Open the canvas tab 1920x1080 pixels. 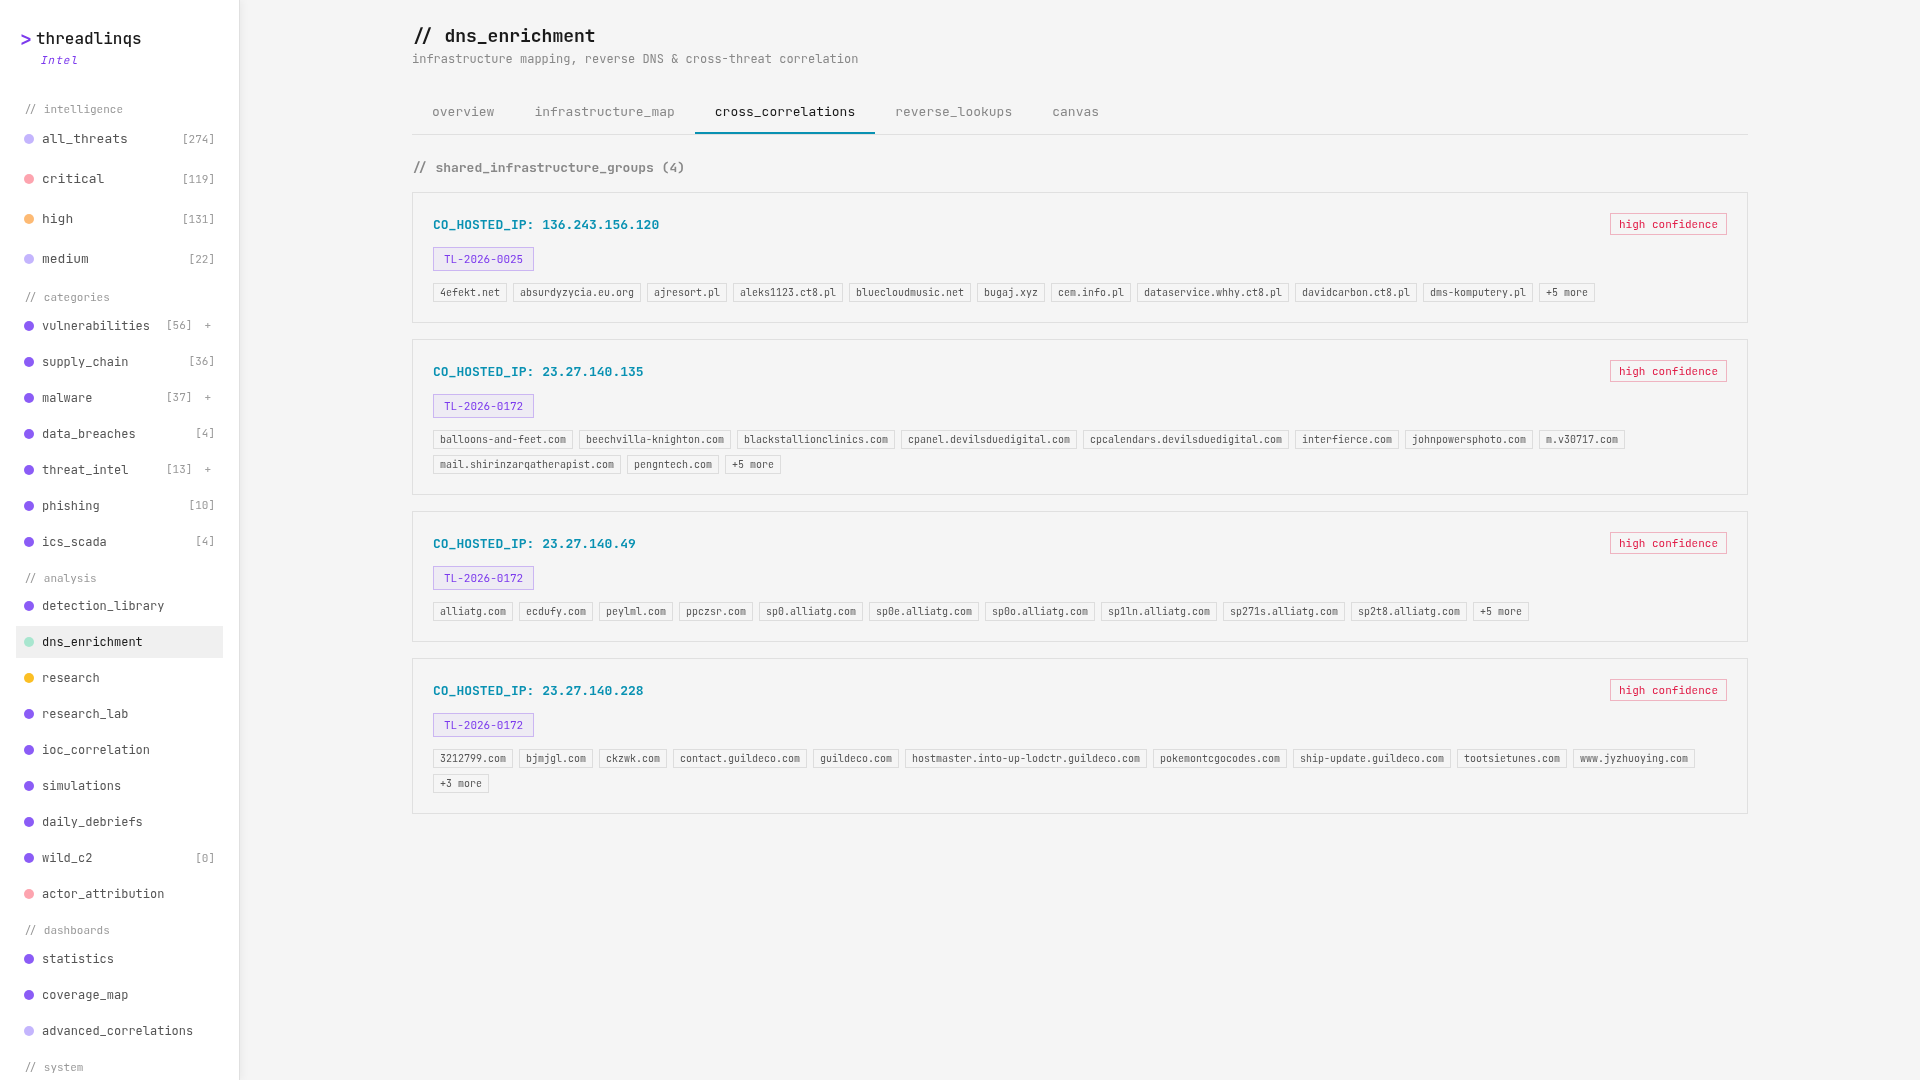point(1075,112)
